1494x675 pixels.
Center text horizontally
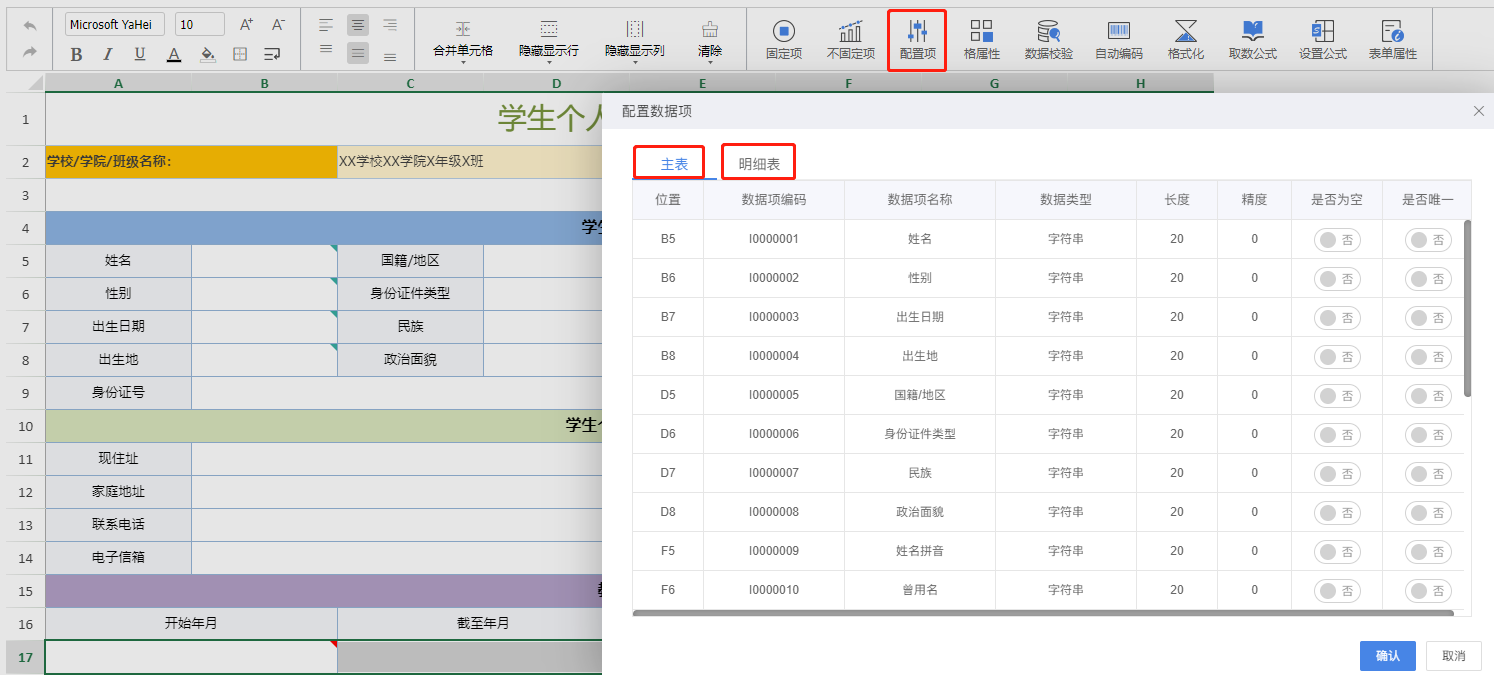click(x=358, y=25)
